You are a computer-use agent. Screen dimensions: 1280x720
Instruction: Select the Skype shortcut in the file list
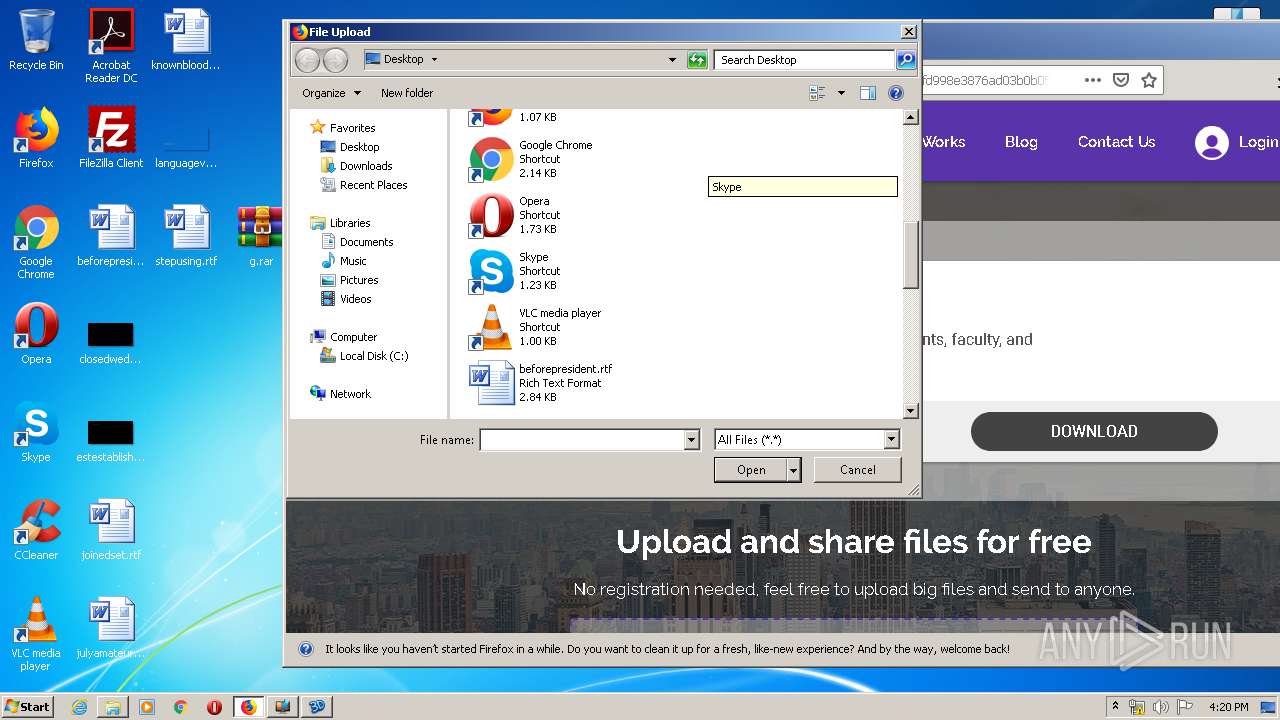(x=516, y=271)
